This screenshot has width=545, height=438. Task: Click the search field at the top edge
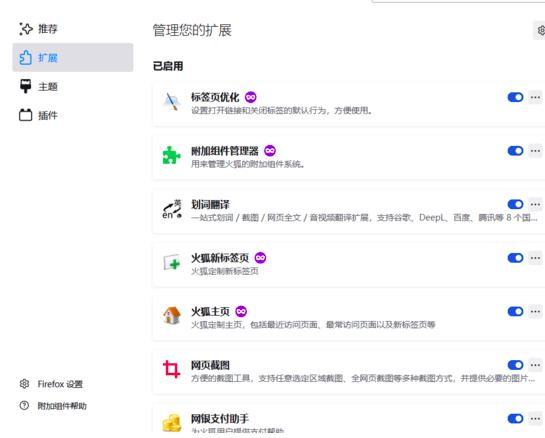click(458, 1)
